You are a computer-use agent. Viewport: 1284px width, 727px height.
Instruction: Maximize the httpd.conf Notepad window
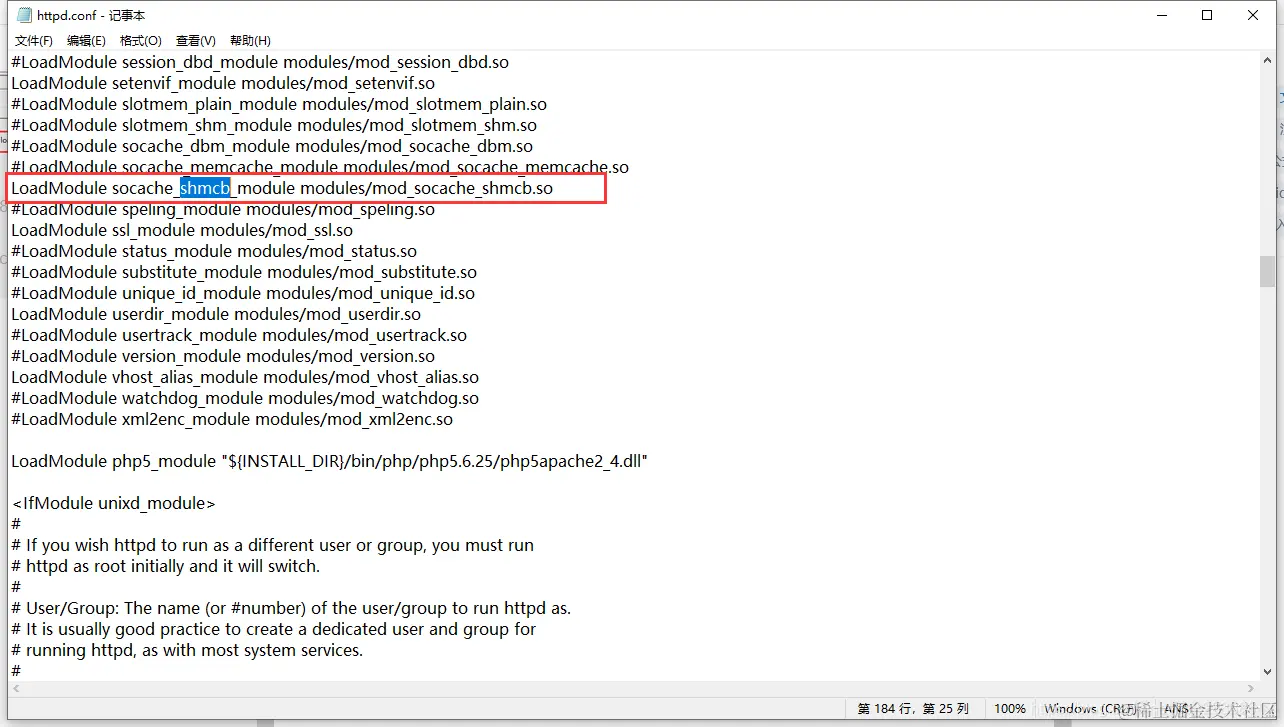pos(1207,15)
